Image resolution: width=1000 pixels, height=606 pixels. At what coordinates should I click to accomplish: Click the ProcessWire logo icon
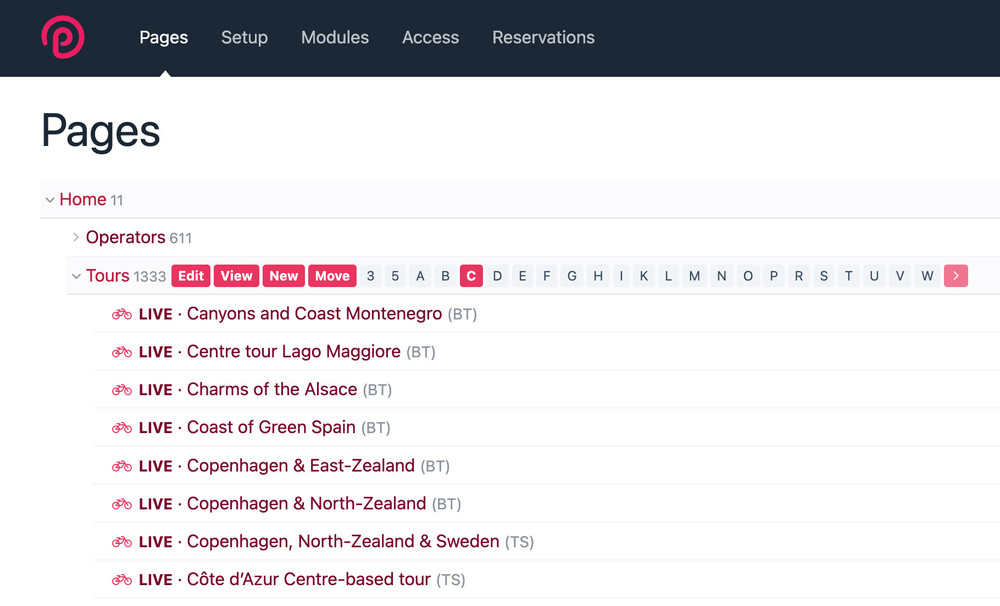click(x=62, y=38)
